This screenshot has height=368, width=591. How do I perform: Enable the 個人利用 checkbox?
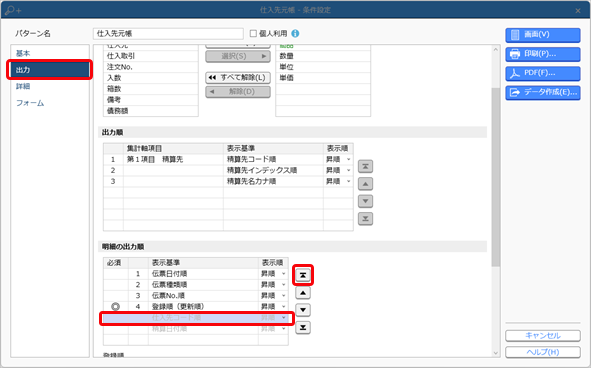point(253,34)
